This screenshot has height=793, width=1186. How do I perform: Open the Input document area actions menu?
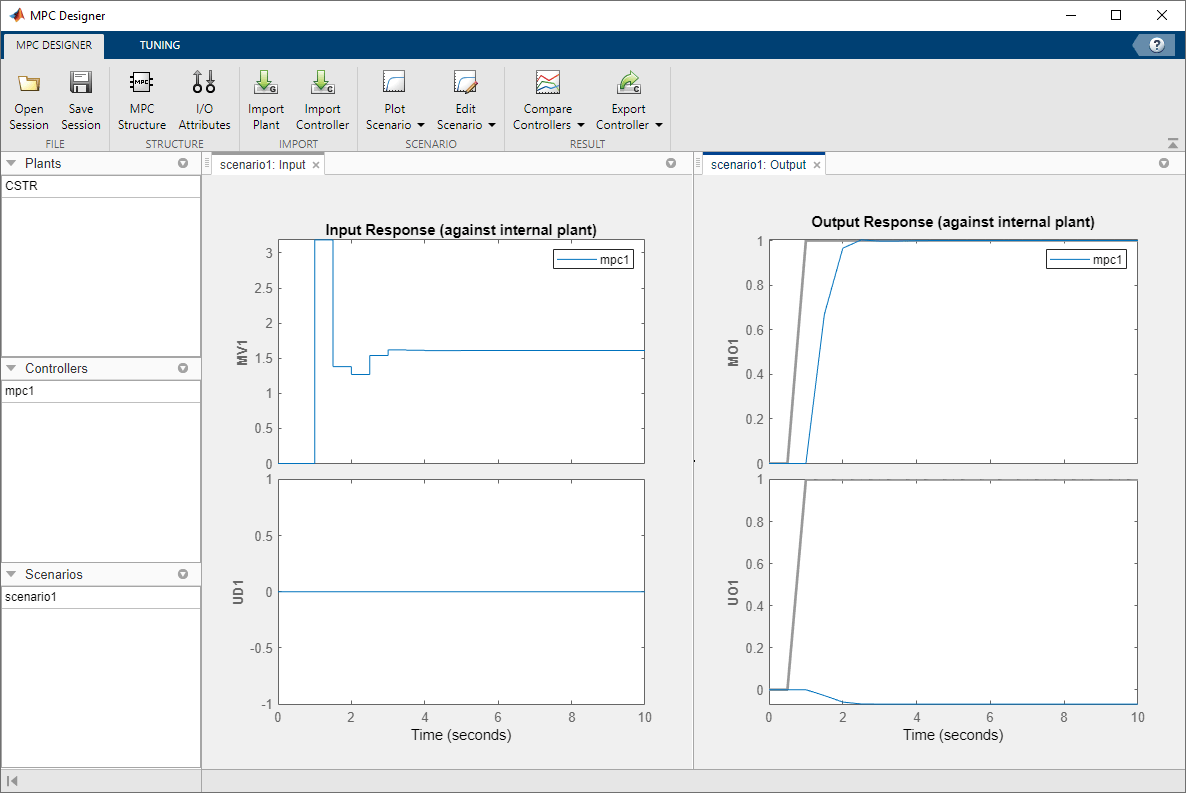coord(671,163)
